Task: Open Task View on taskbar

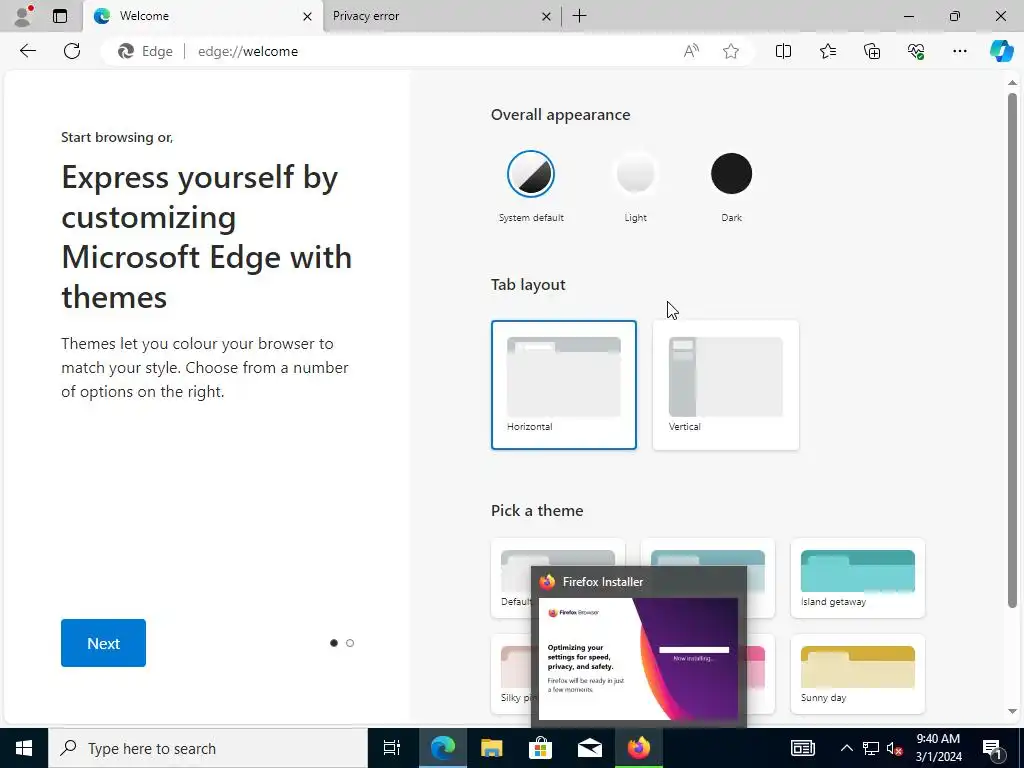Action: tap(392, 748)
